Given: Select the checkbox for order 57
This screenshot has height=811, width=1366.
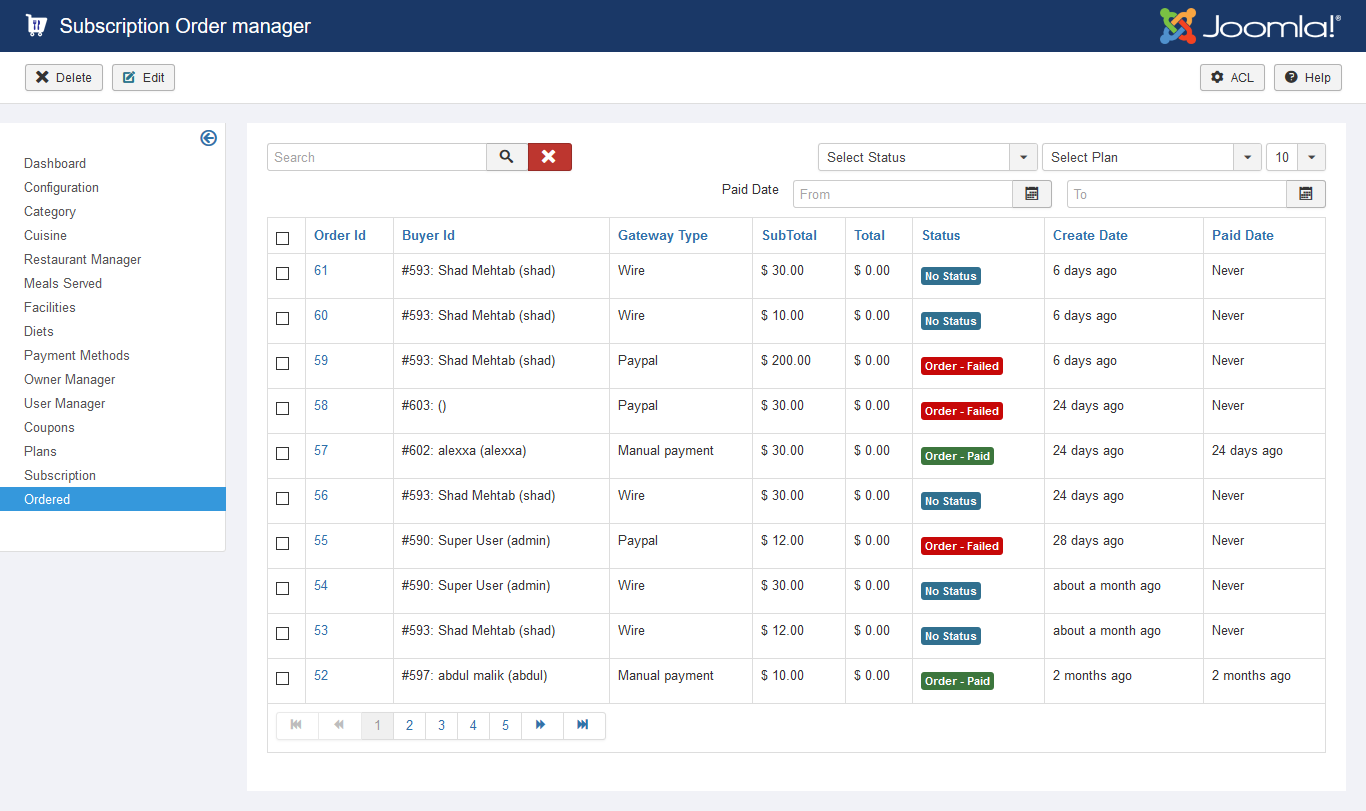Looking at the screenshot, I should pyautogui.click(x=282, y=453).
